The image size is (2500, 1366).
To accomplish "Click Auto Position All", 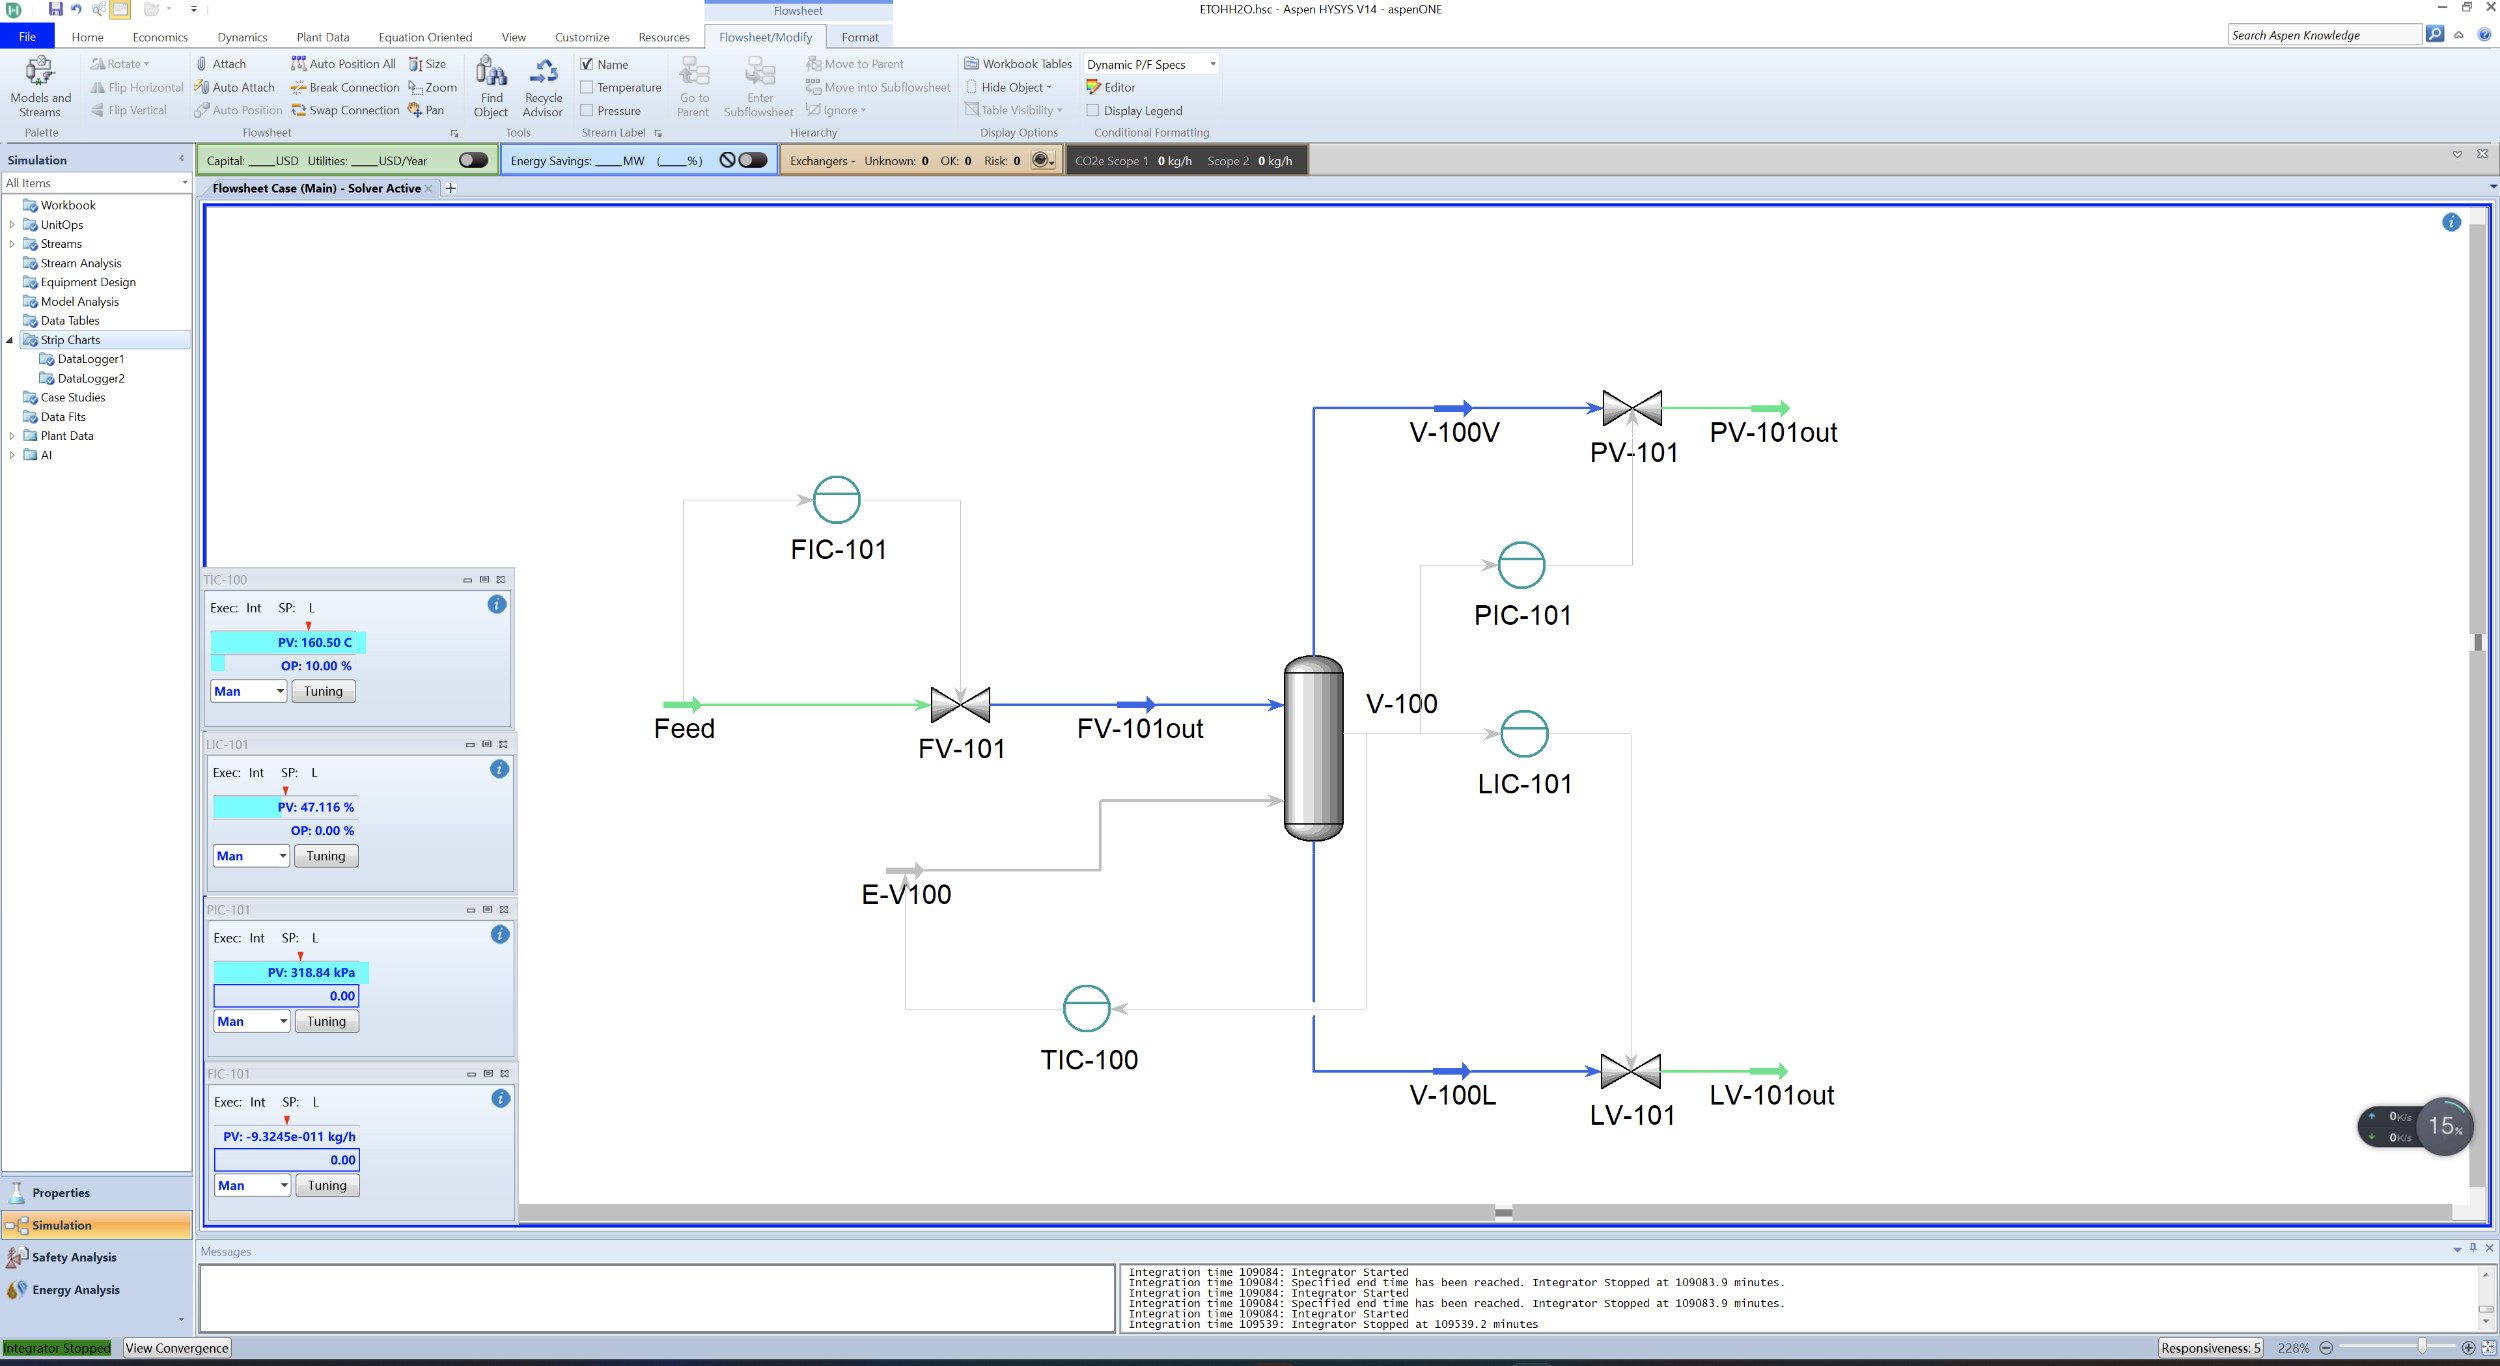I will pos(343,64).
